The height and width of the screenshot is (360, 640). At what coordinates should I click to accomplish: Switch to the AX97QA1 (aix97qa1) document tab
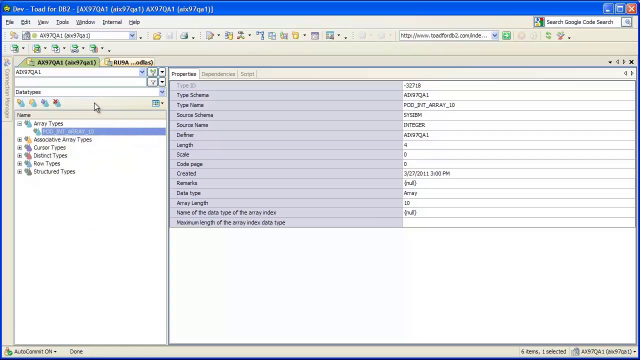pyautogui.click(x=62, y=62)
